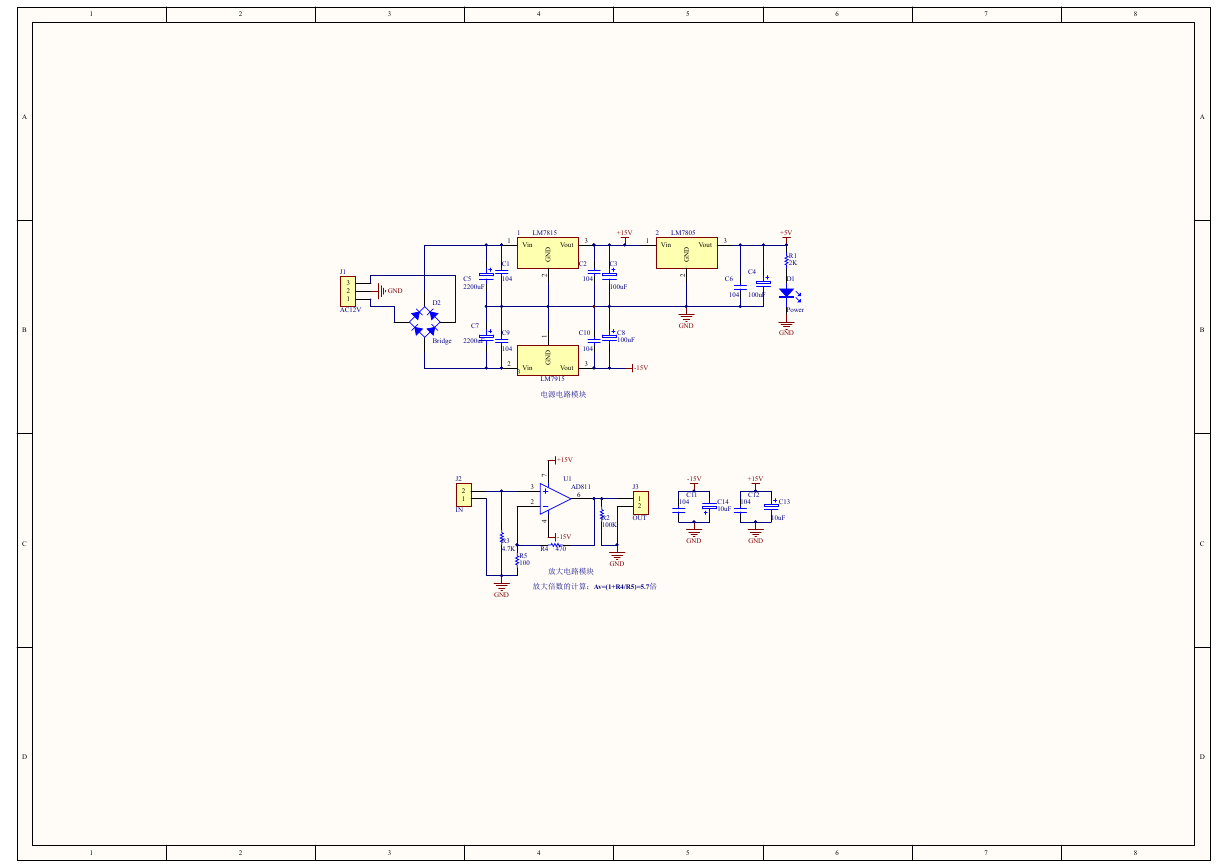The width and height of the screenshot is (1228, 868).
Task: Click the U1 AD811 op-amp triangle
Action: click(555, 498)
